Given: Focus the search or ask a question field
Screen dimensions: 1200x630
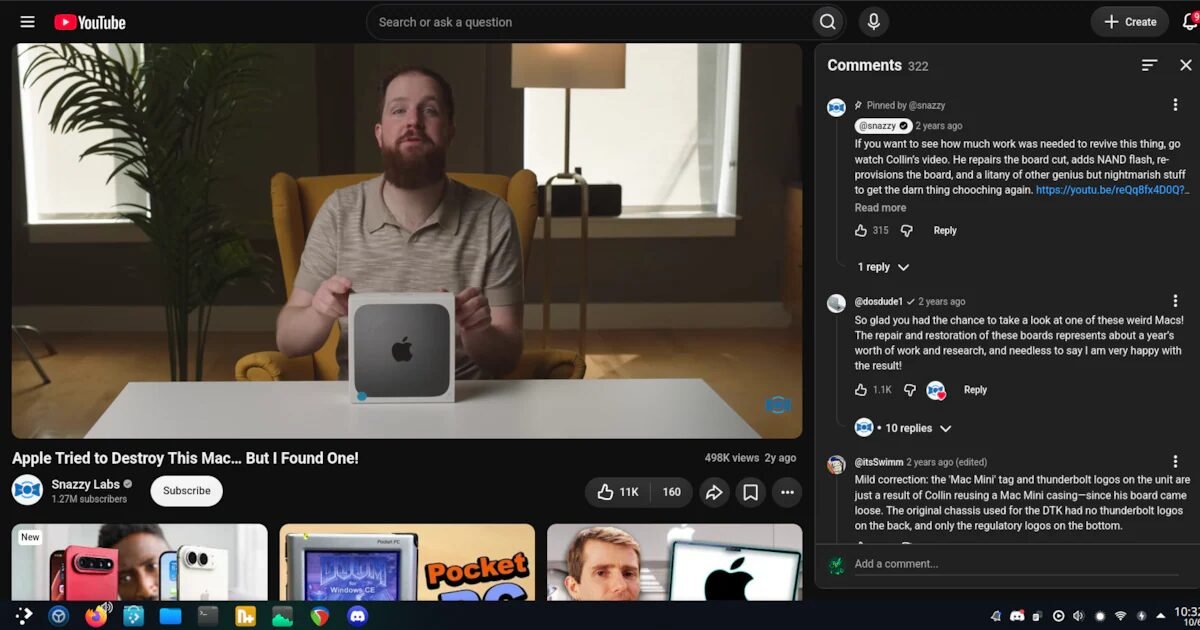Looking at the screenshot, I should 590,22.
